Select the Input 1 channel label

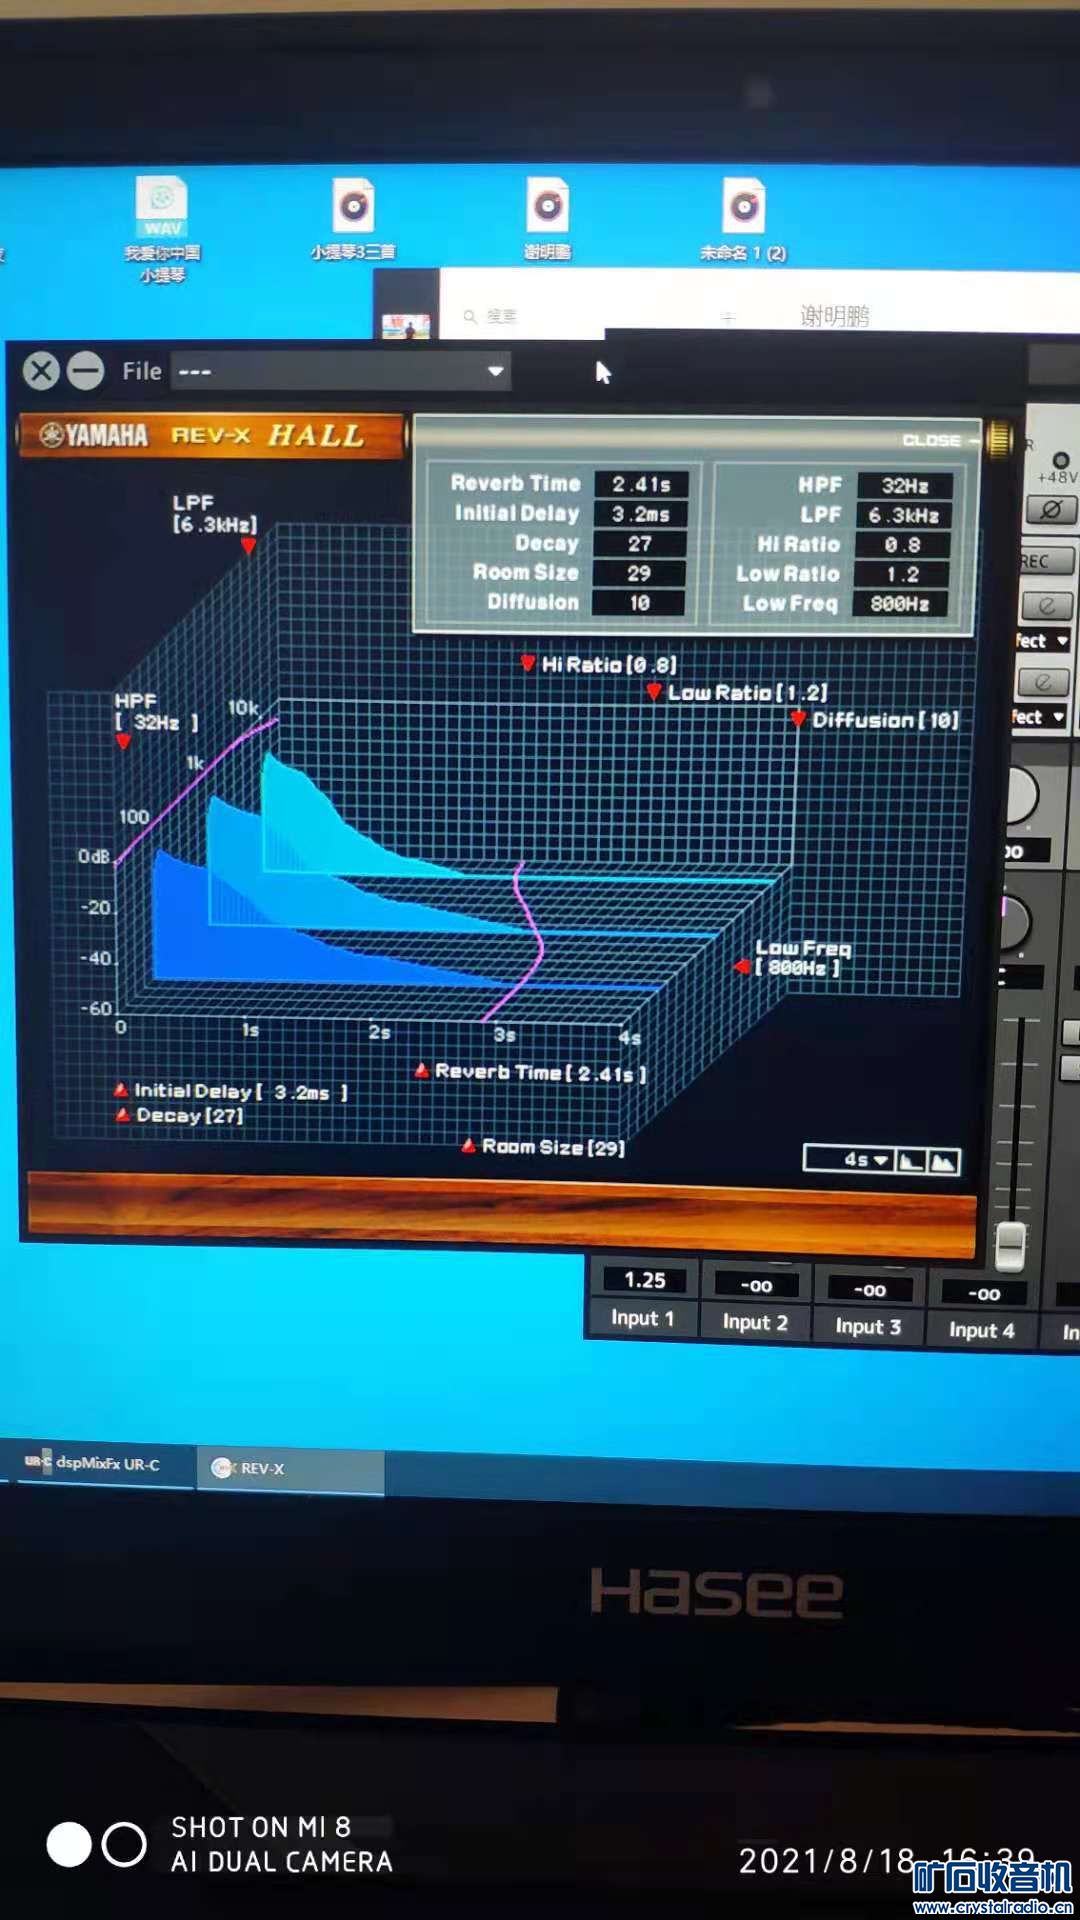click(642, 1318)
